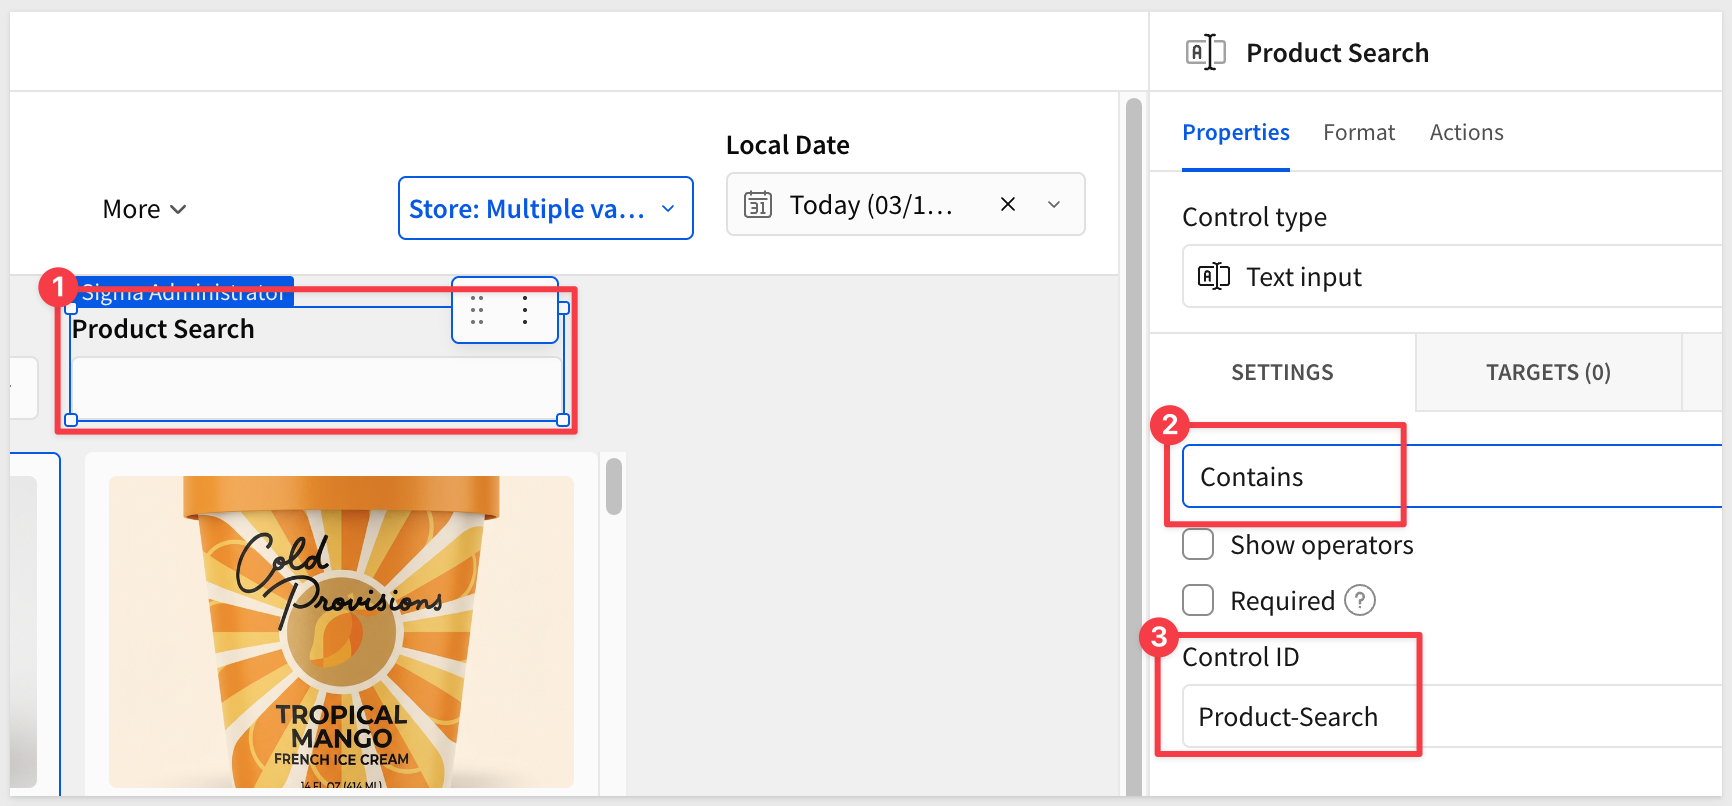
Task: Clear the Local Date value with X icon
Action: click(x=1008, y=204)
